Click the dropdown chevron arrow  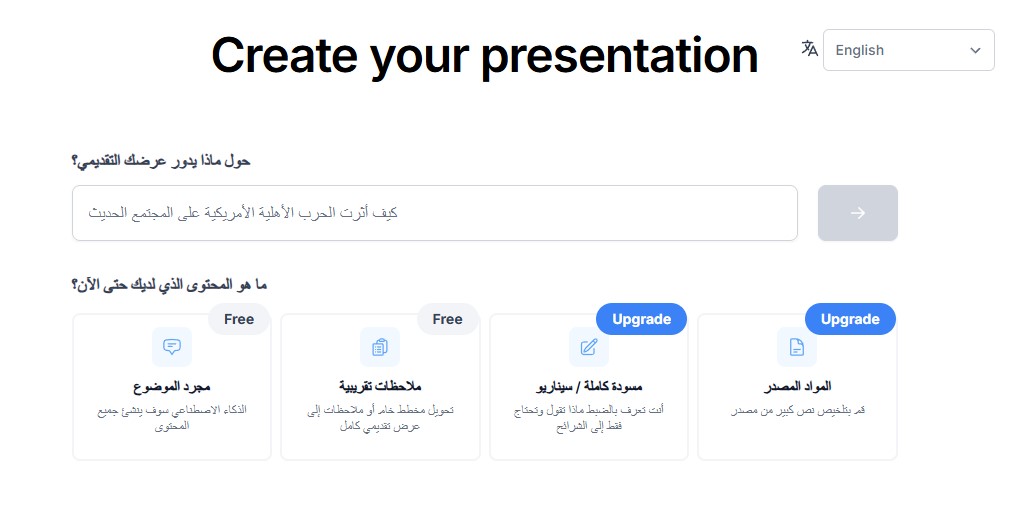pyautogui.click(x=976, y=50)
